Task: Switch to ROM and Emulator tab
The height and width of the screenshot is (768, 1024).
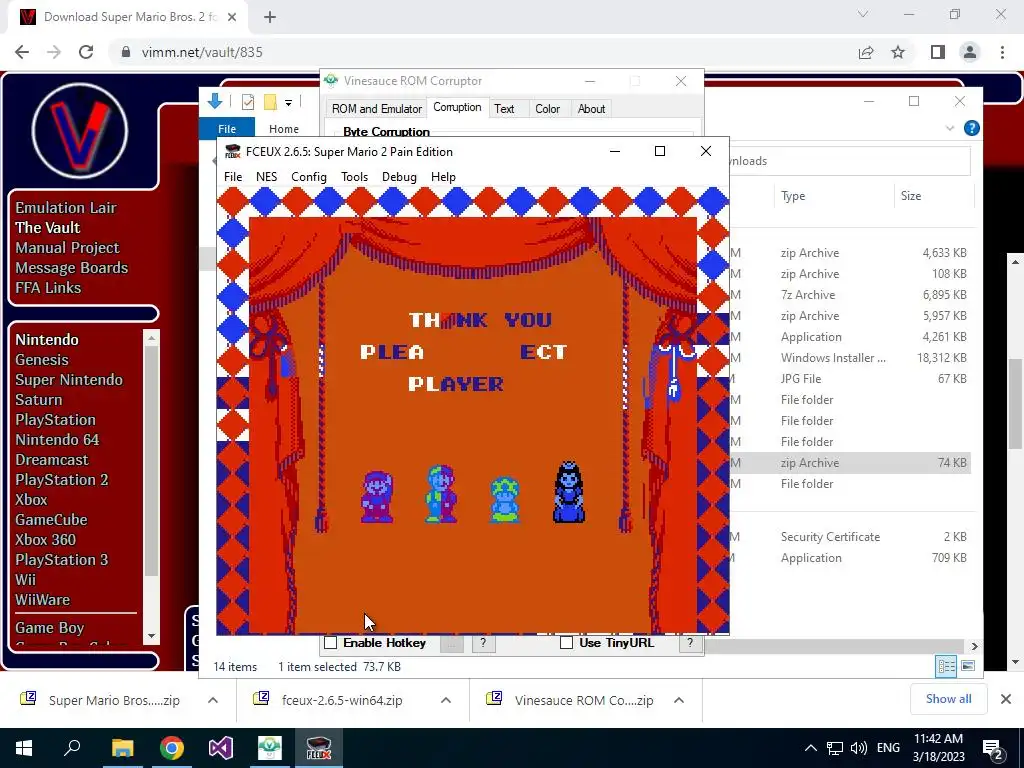Action: click(377, 109)
